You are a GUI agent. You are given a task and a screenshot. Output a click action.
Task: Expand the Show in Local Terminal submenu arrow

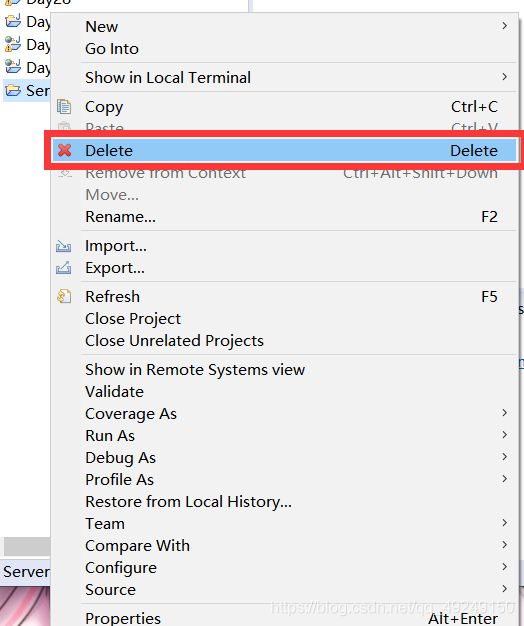tap(505, 77)
